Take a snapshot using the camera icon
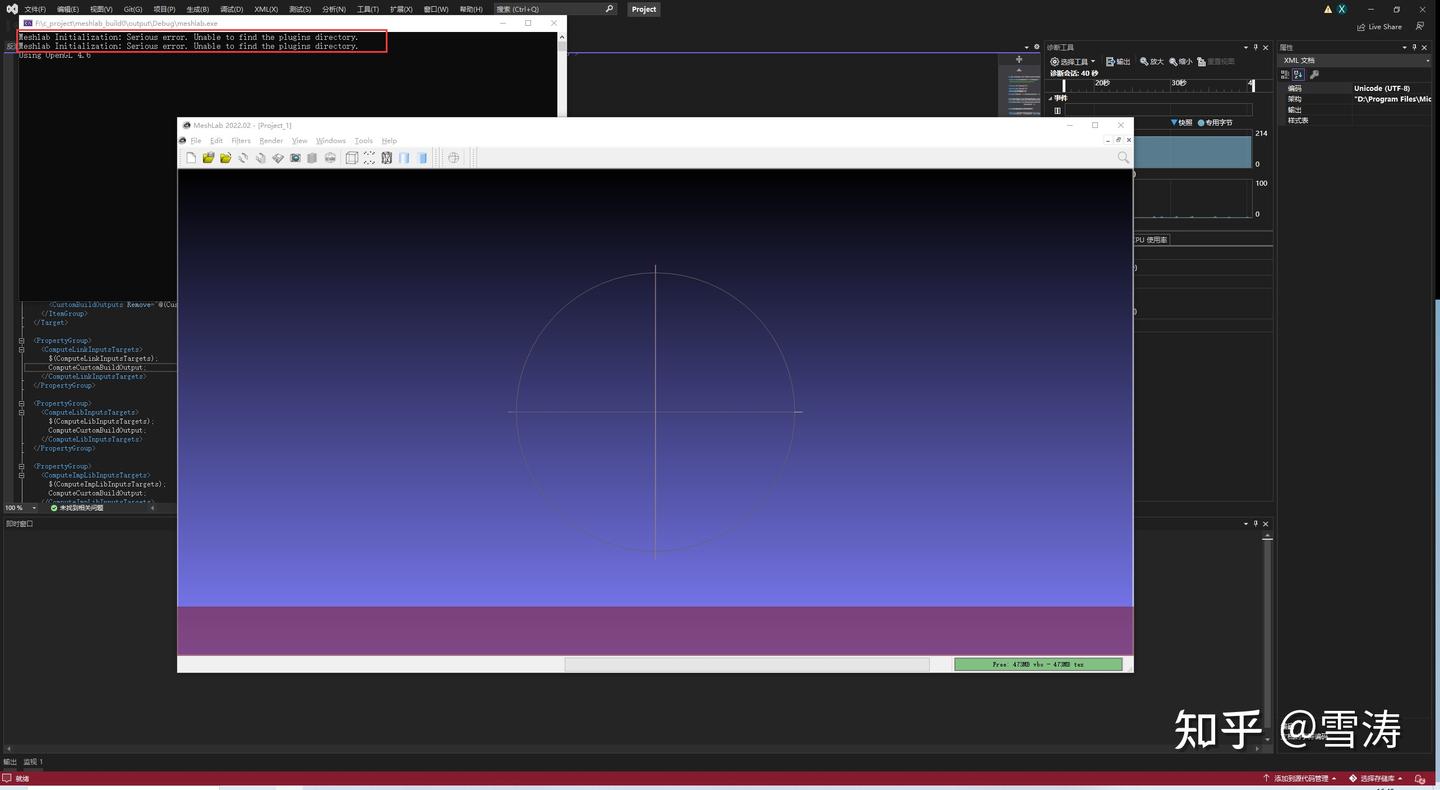 click(x=295, y=157)
